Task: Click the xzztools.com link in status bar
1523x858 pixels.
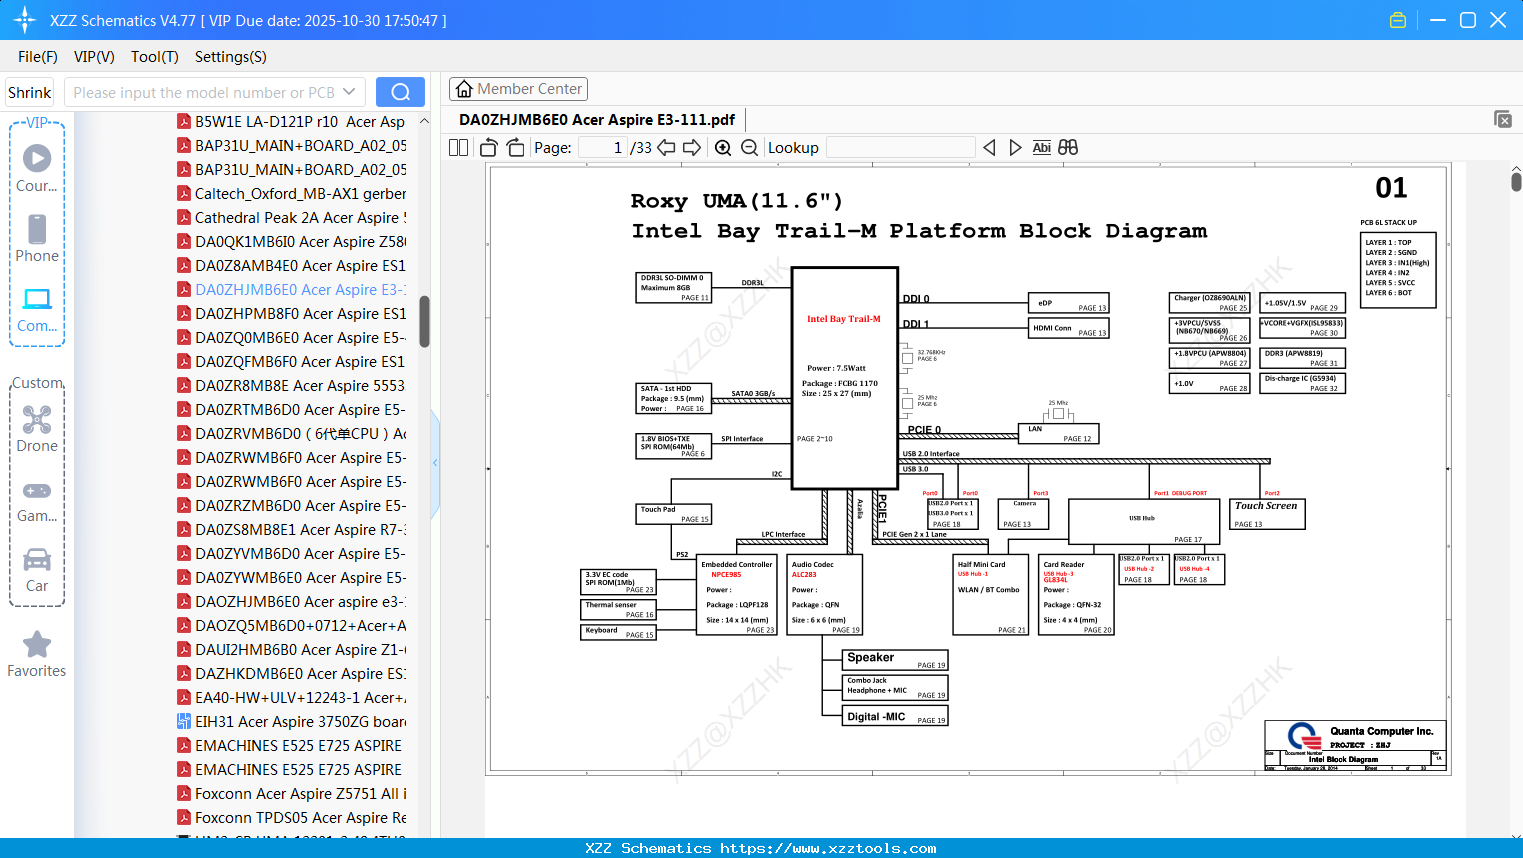Action: 828,849
